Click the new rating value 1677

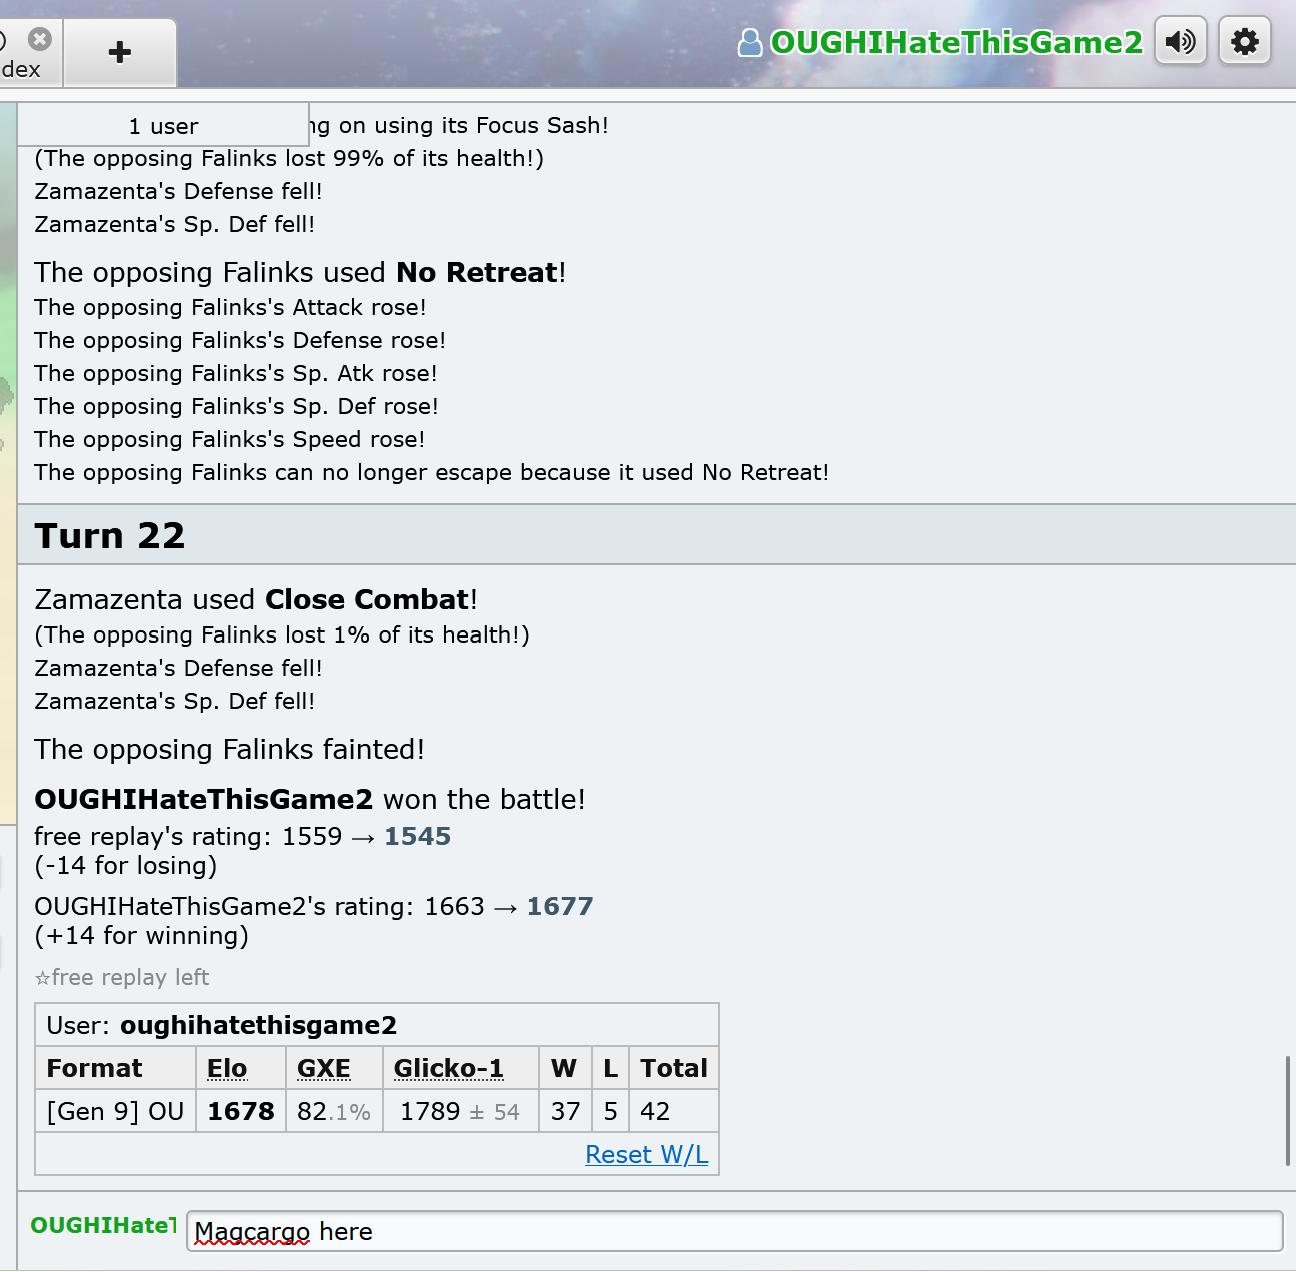pos(560,906)
